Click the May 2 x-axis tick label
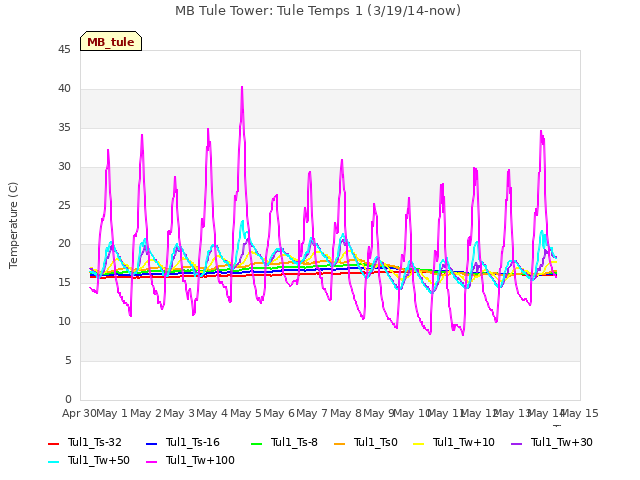 coord(146,413)
